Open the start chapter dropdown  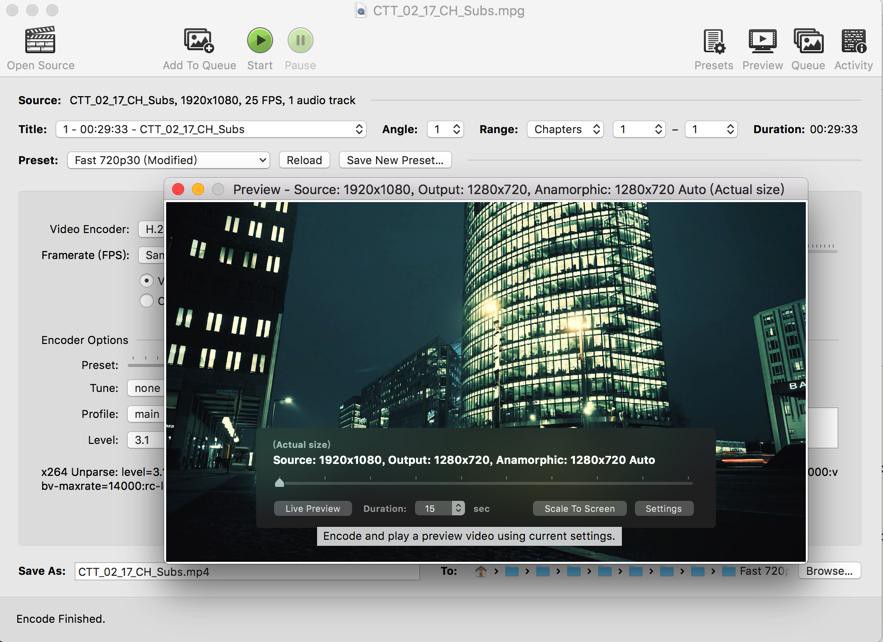pyautogui.click(x=639, y=130)
